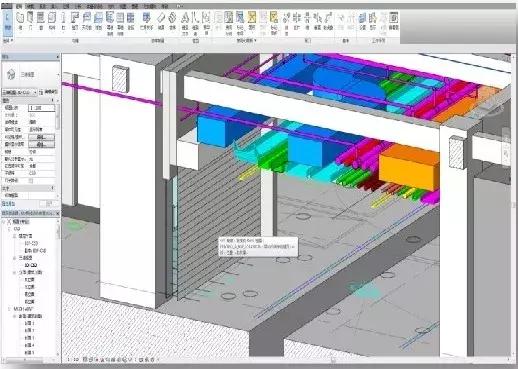
Task: Select the Mullion tool
Action: pos(131,21)
